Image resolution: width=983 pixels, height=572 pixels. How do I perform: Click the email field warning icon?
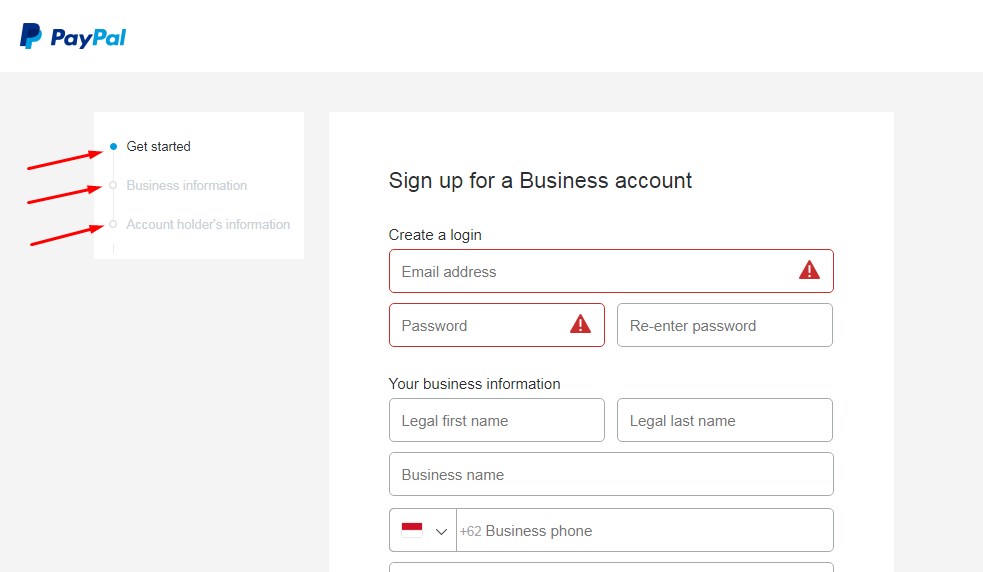[x=809, y=270]
